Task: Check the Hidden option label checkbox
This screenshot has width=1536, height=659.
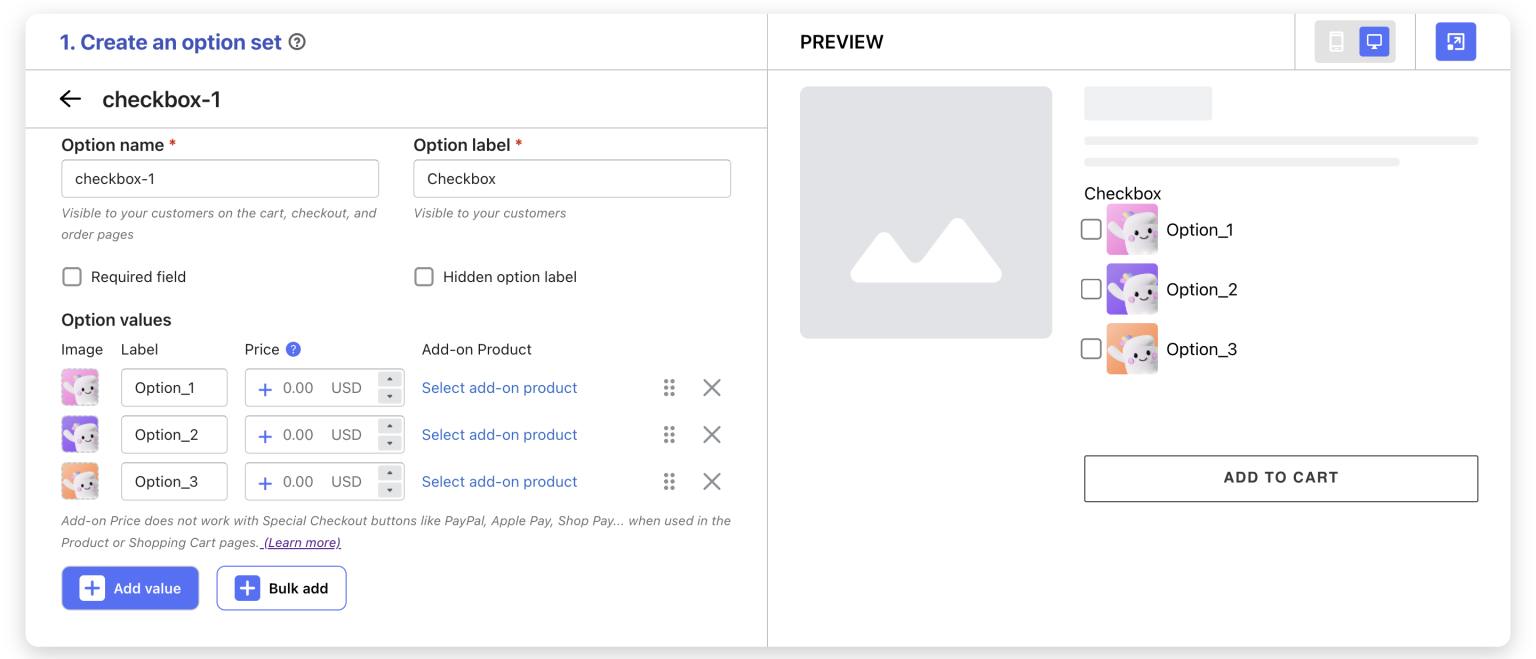Action: tap(424, 276)
